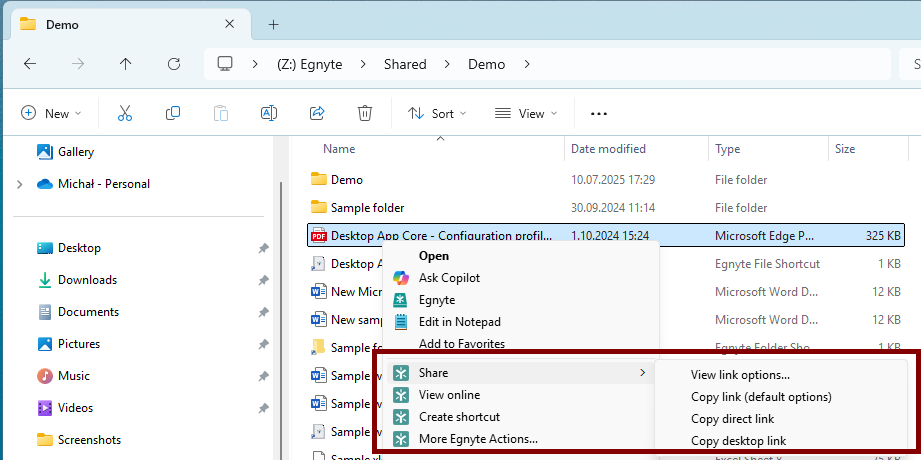
Task: Add a new tab with plus button
Action: pos(273,24)
